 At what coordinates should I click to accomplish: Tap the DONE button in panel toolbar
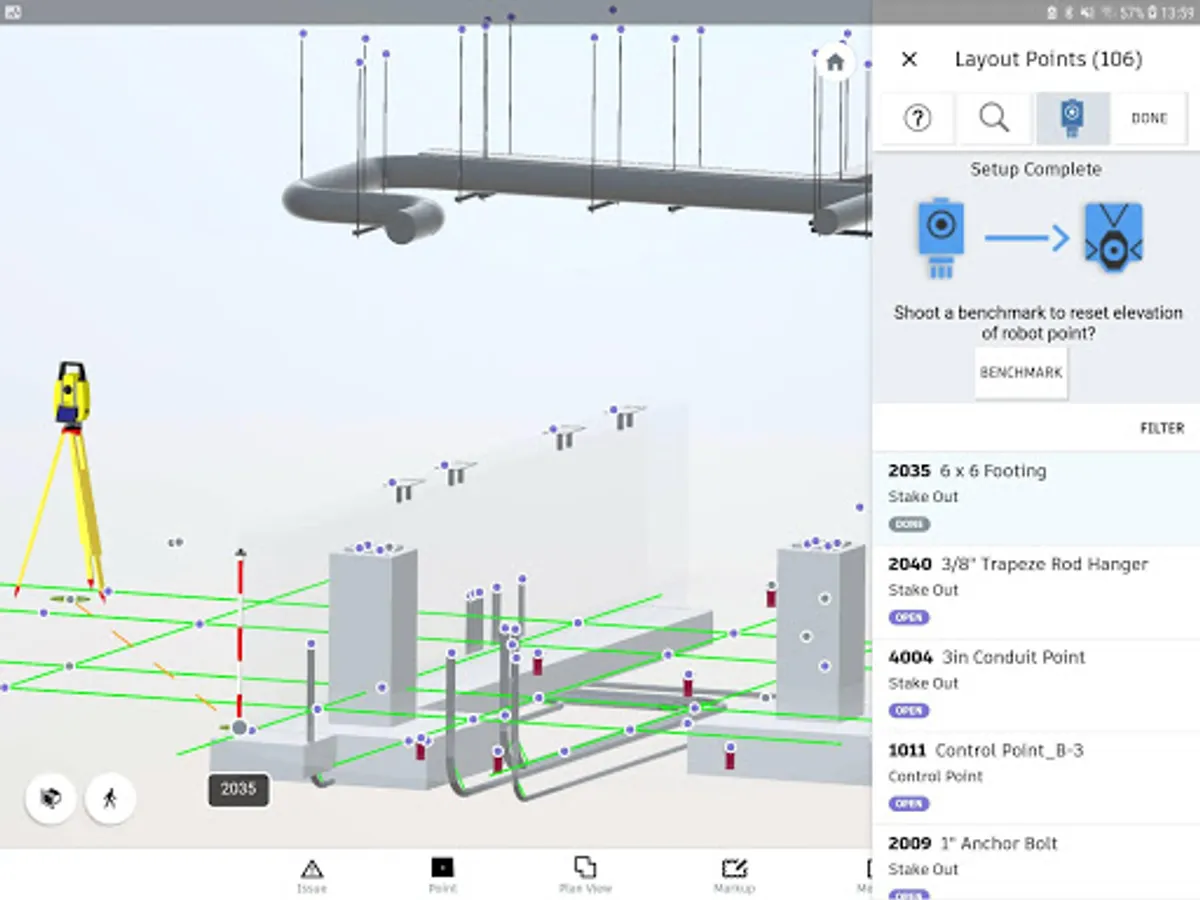(1150, 118)
